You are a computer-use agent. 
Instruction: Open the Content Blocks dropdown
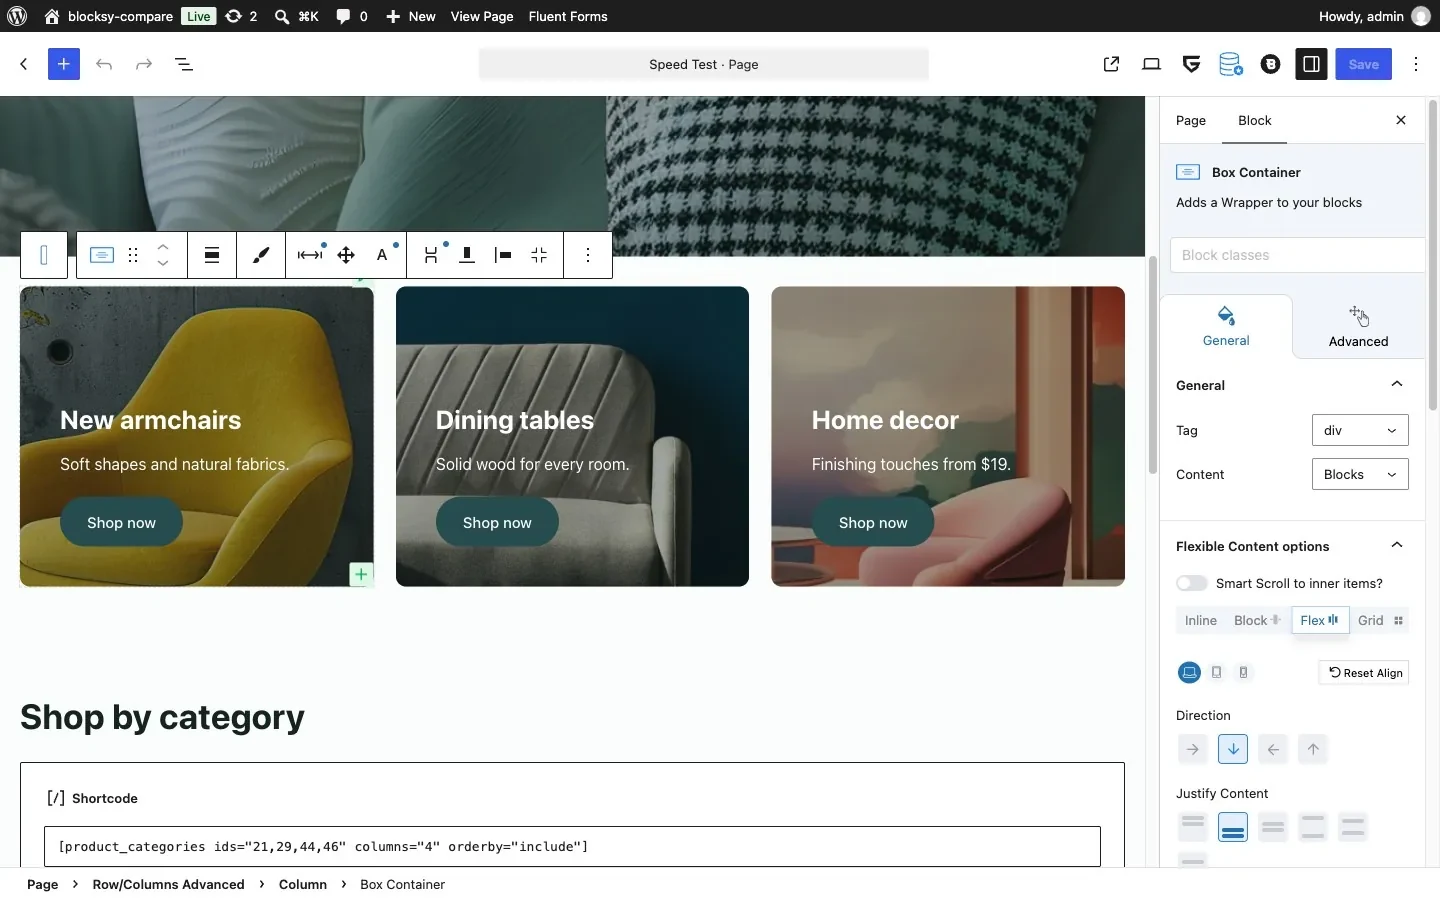1361,475
